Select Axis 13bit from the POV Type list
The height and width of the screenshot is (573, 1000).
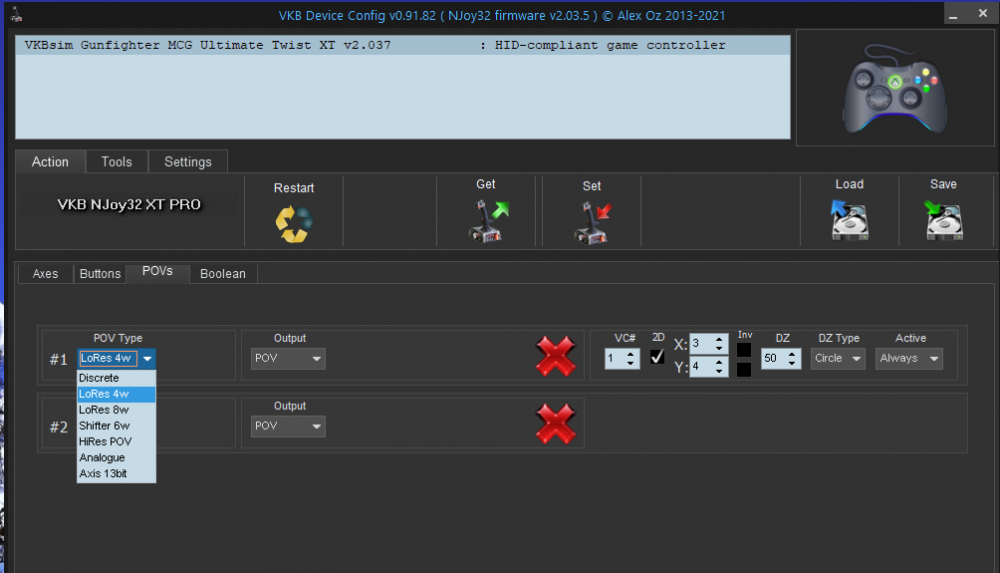coord(116,473)
